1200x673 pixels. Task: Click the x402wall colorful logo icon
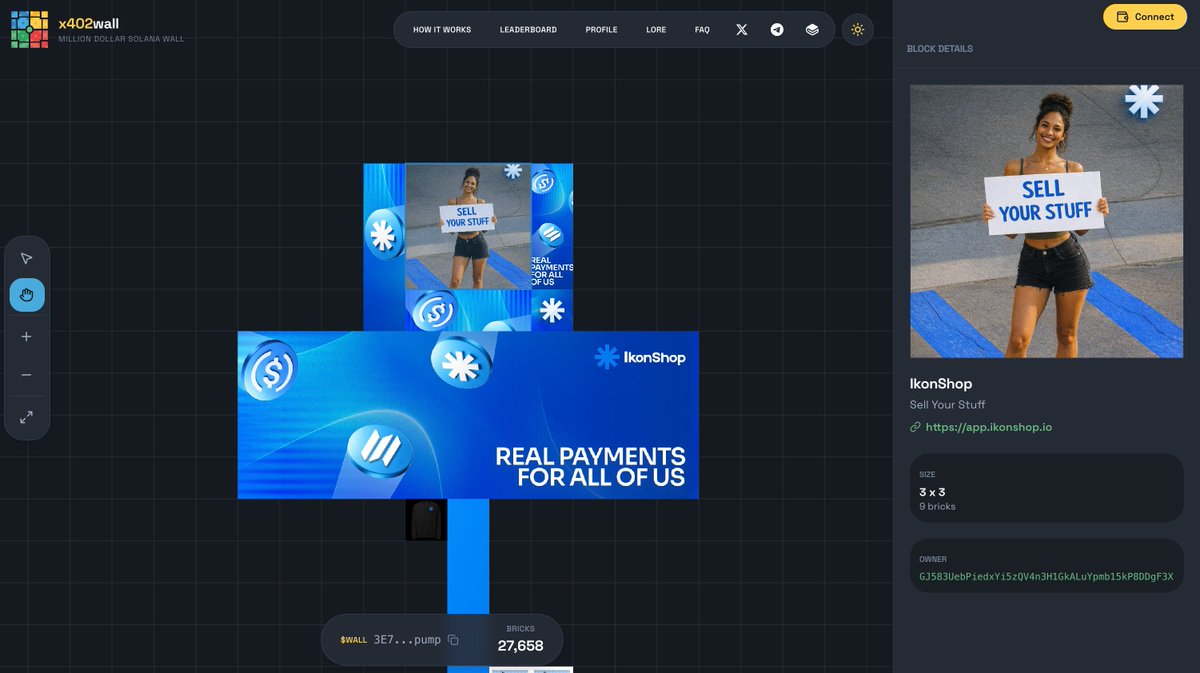pyautogui.click(x=29, y=30)
